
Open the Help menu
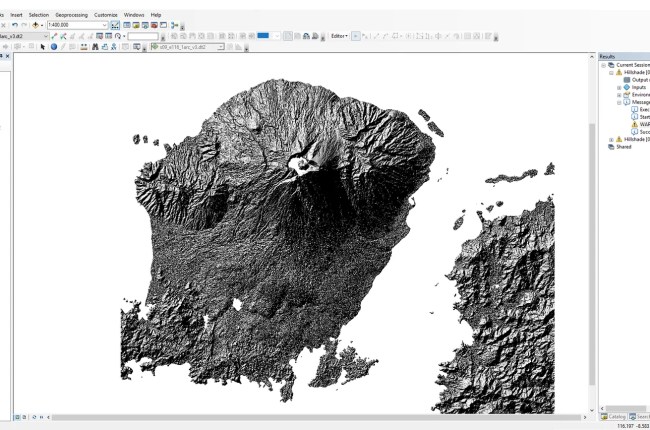tap(155, 15)
